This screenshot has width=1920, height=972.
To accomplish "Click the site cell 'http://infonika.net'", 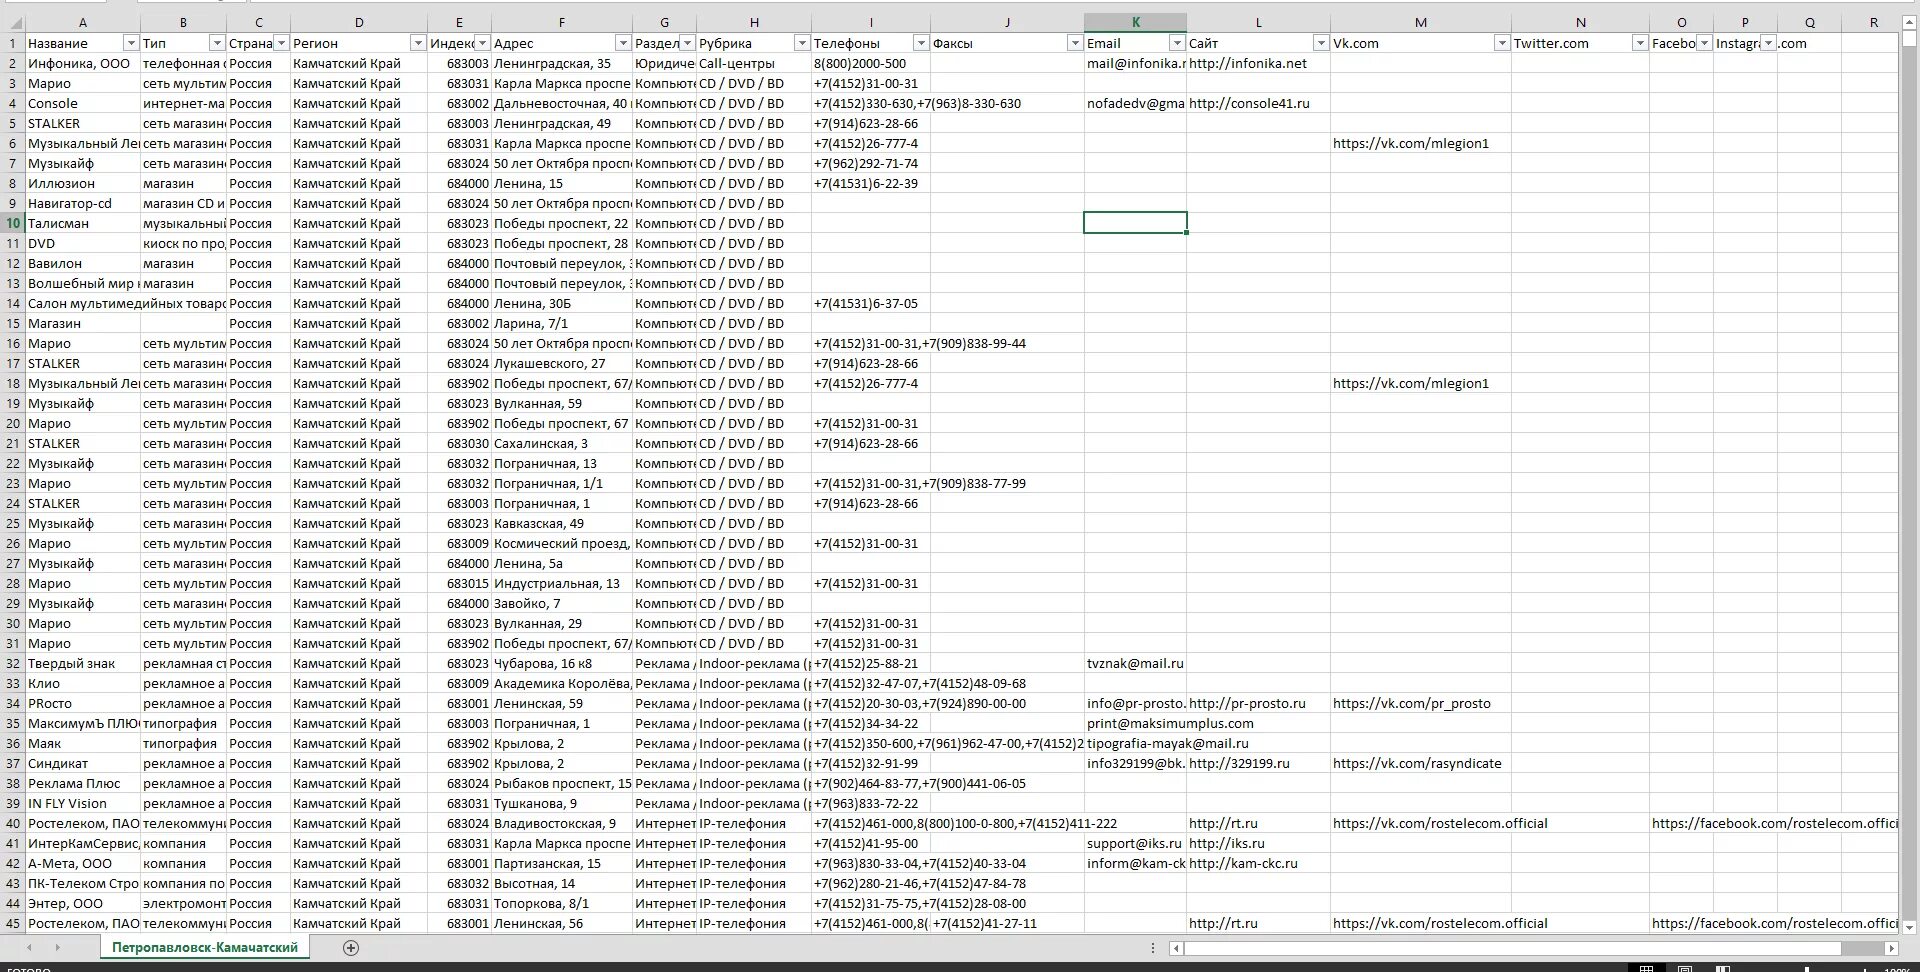I will click(x=1258, y=63).
